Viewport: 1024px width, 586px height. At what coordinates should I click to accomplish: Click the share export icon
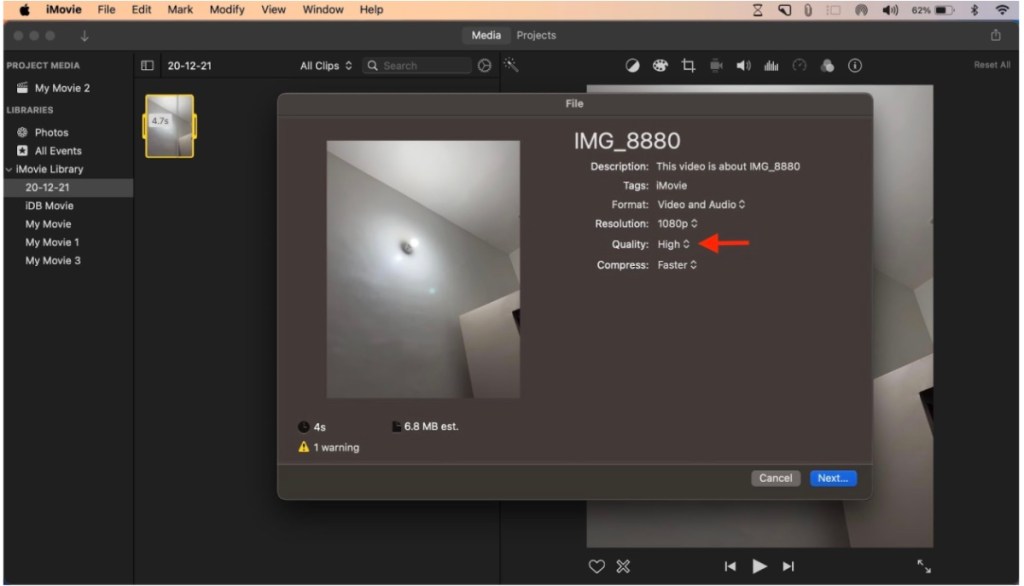point(995,35)
